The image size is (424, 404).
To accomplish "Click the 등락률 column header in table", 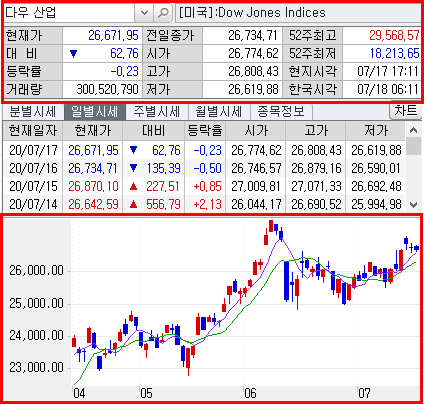I will [205, 131].
